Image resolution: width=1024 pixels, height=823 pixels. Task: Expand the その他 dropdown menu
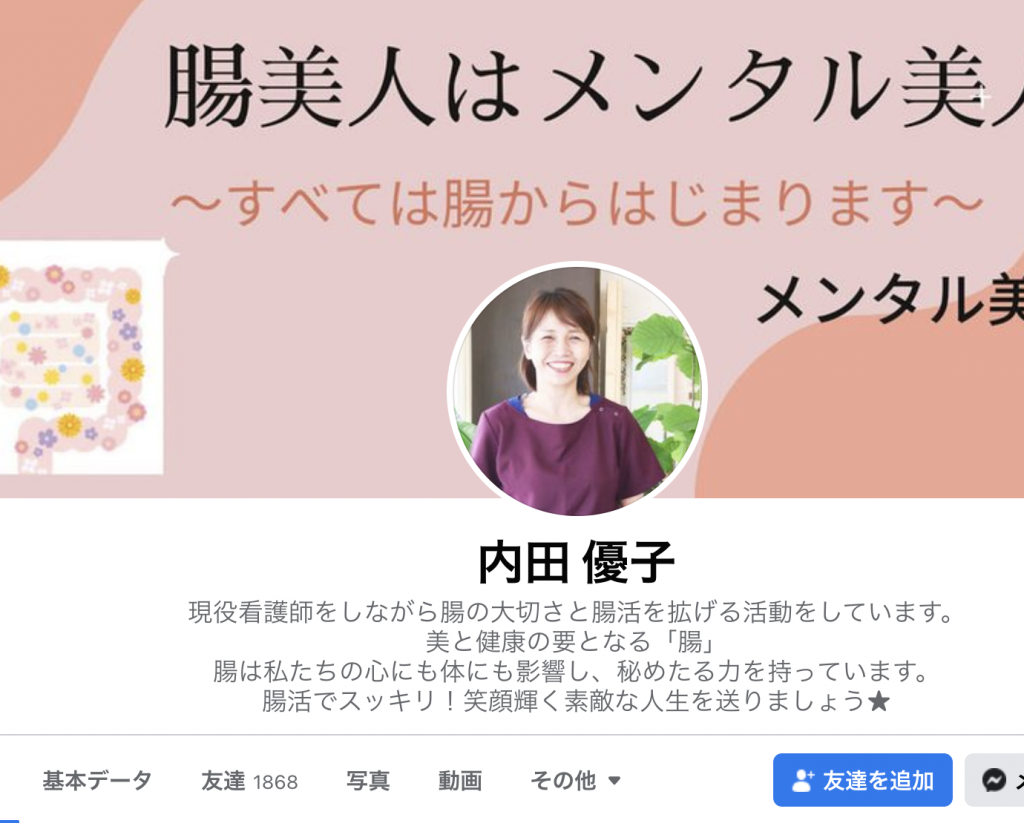(575, 781)
